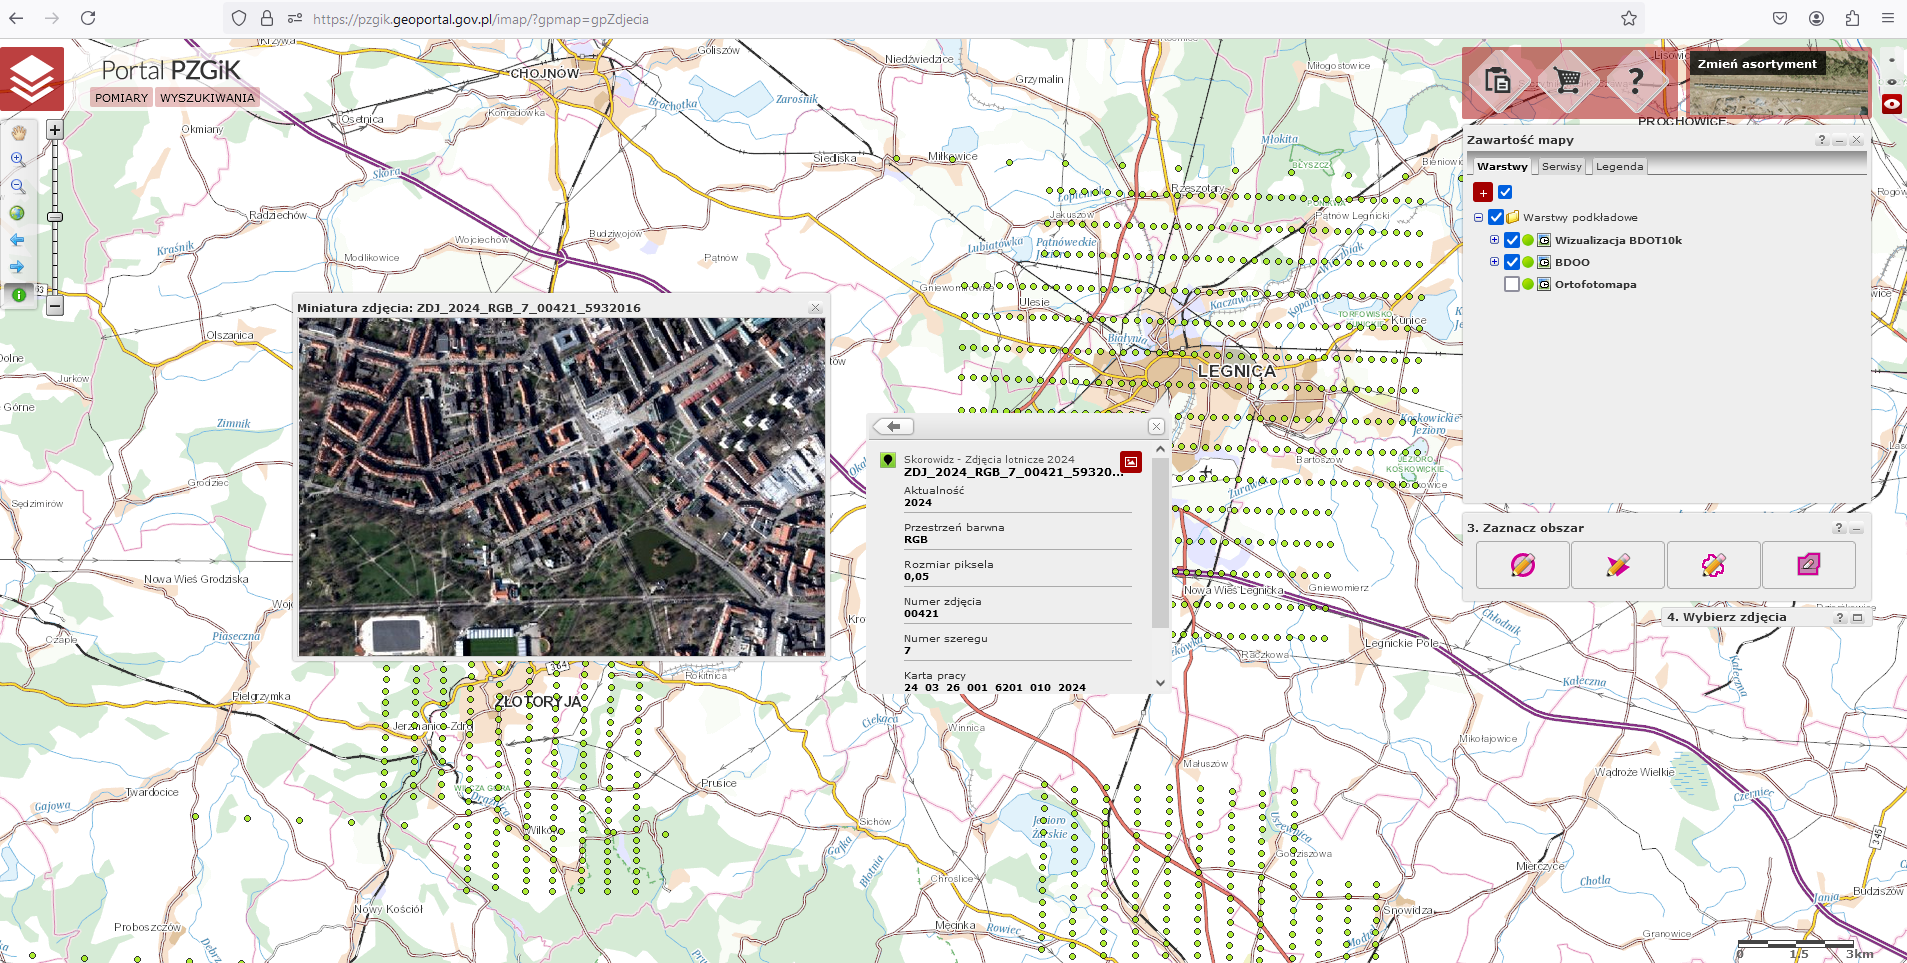Click the map zoom slider handle
Viewport: 1907px width, 963px height.
pos(55,216)
